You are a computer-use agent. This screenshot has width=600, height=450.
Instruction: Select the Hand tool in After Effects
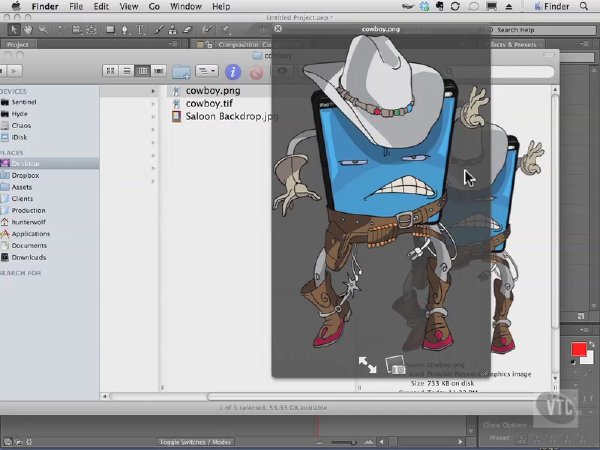tap(28, 29)
